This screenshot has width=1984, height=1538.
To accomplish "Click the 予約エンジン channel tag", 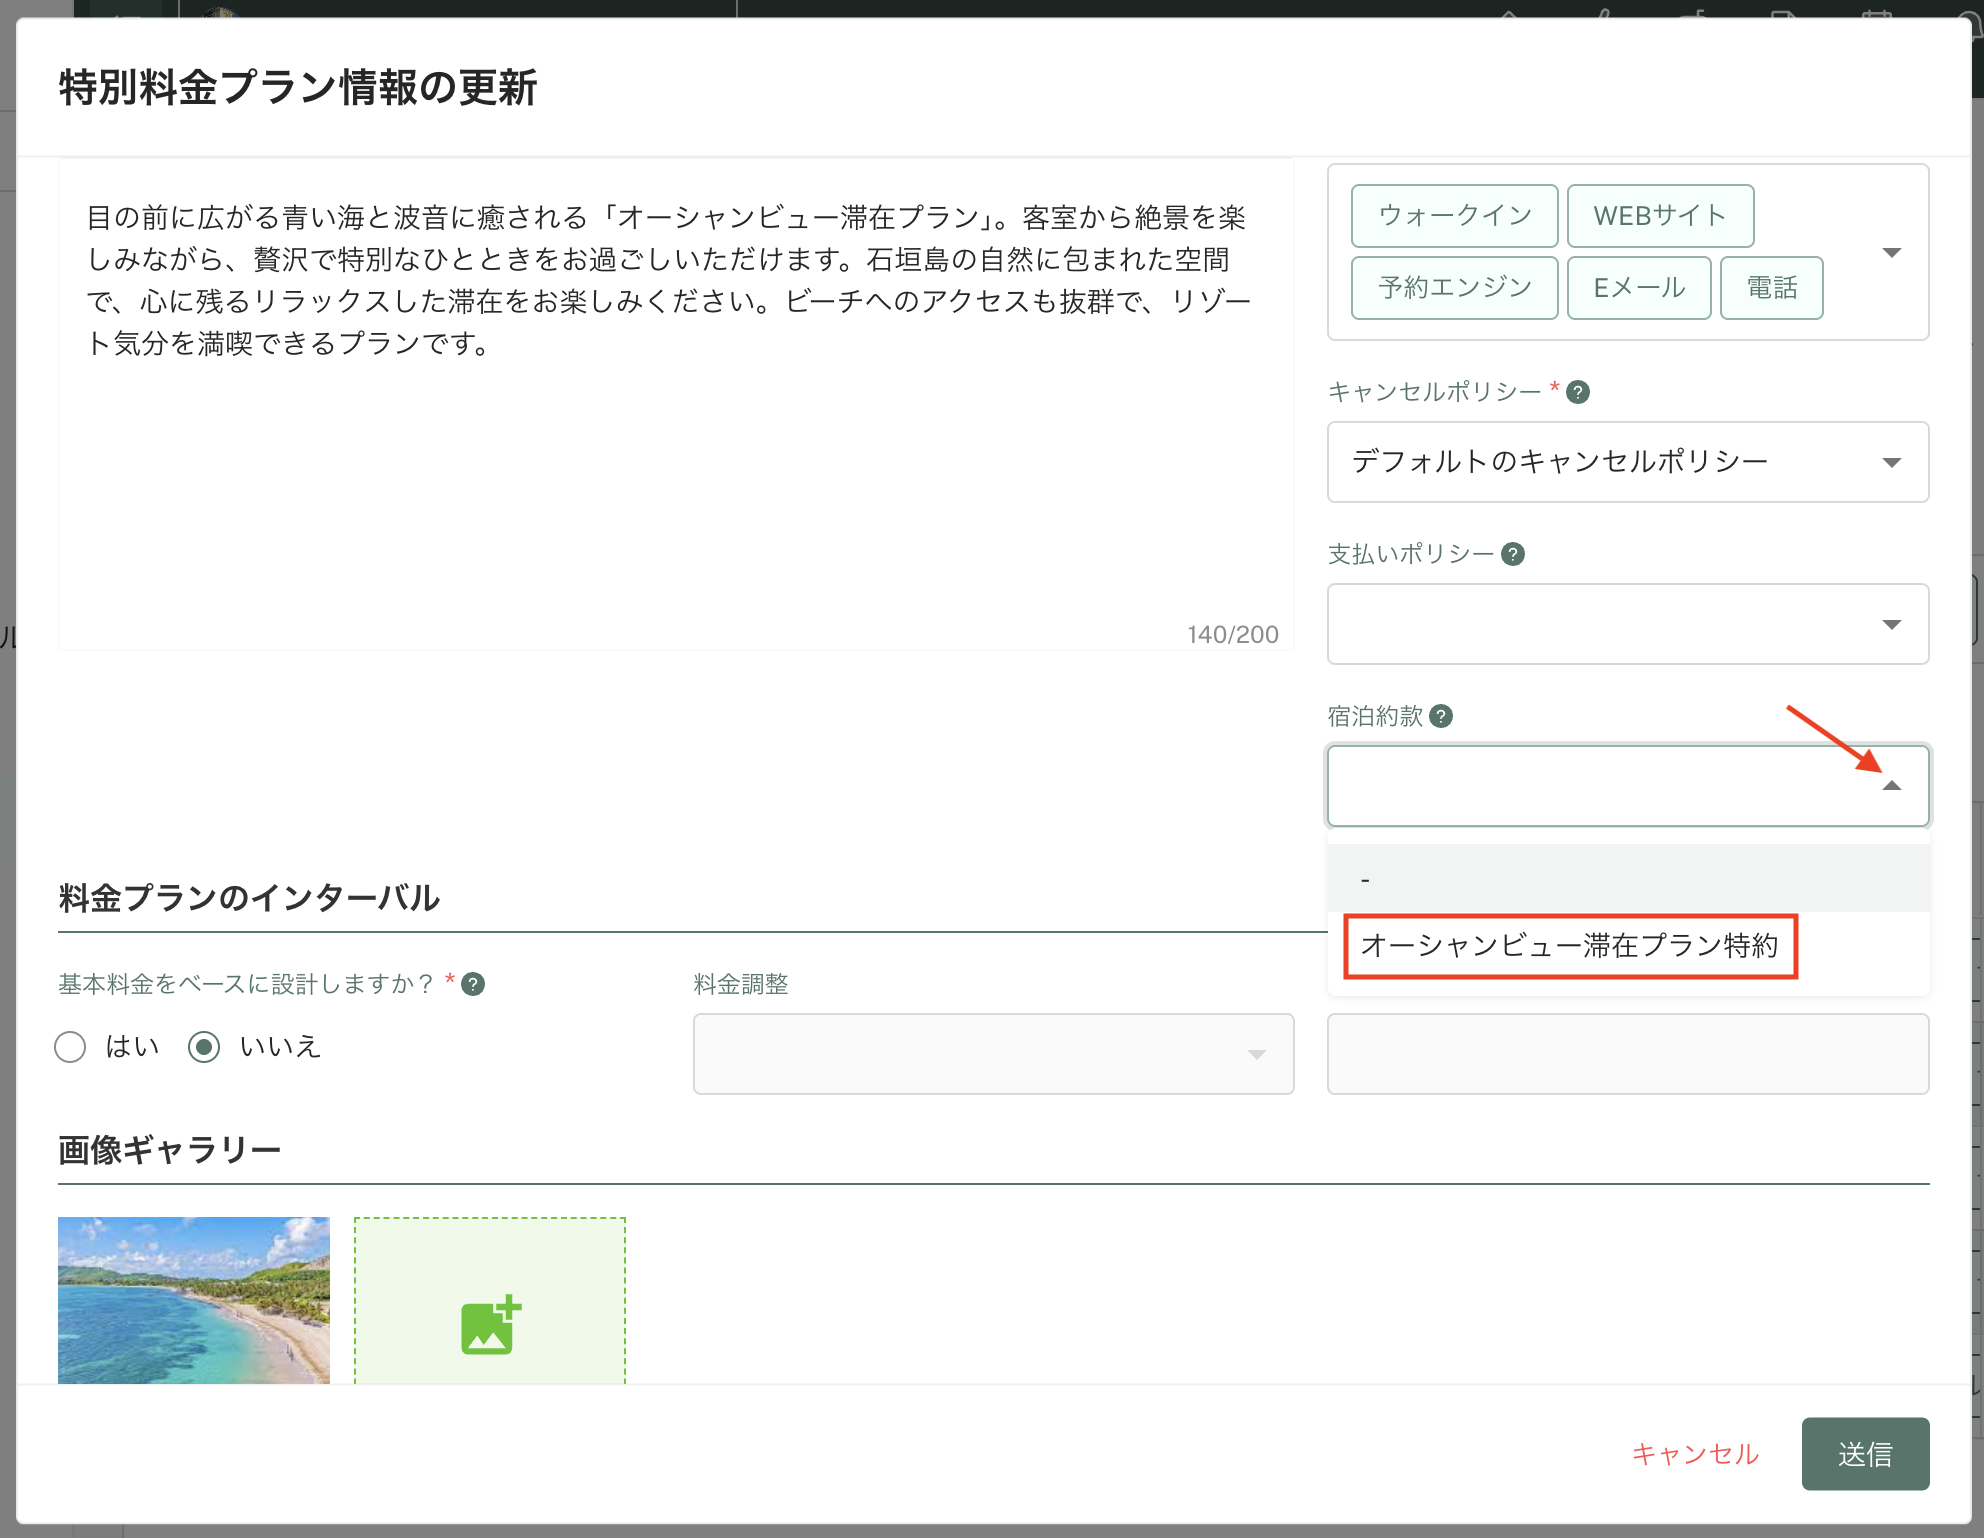I will pyautogui.click(x=1454, y=288).
